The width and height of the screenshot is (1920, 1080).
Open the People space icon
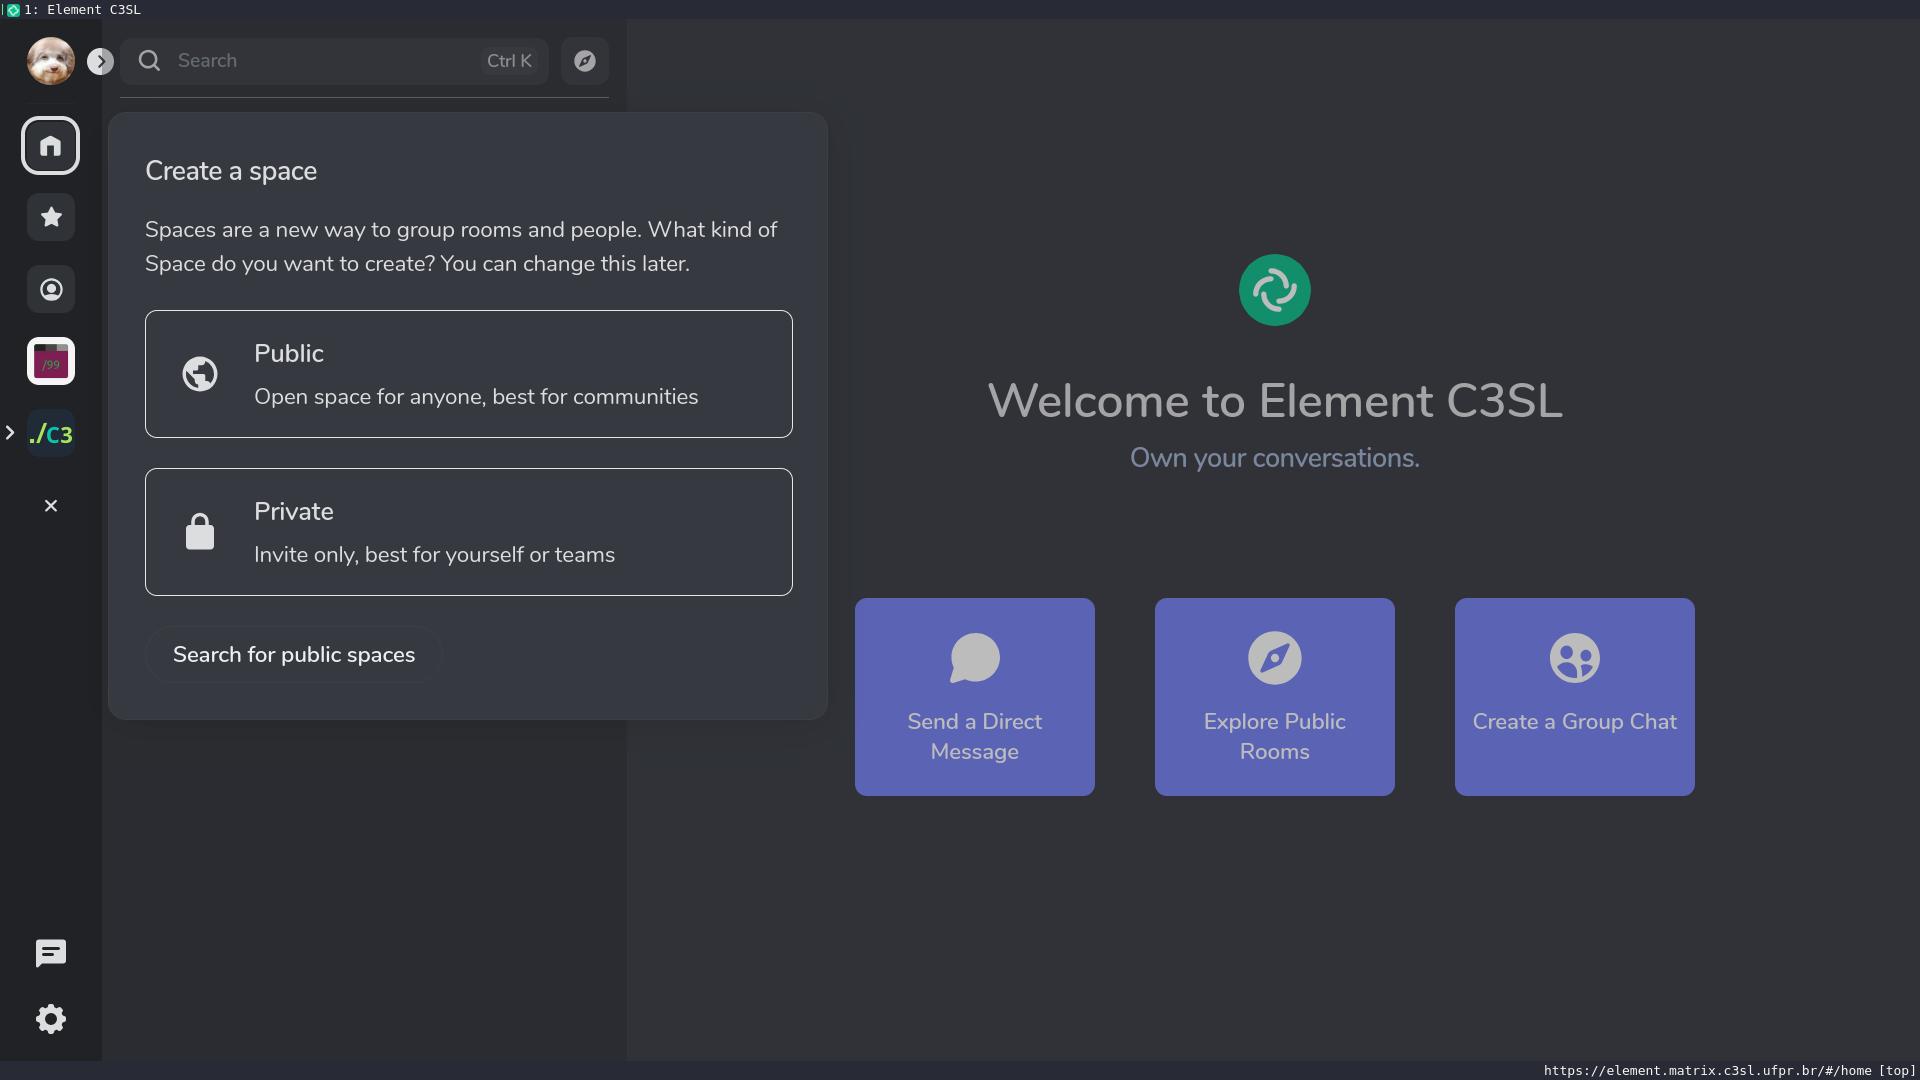[51, 289]
